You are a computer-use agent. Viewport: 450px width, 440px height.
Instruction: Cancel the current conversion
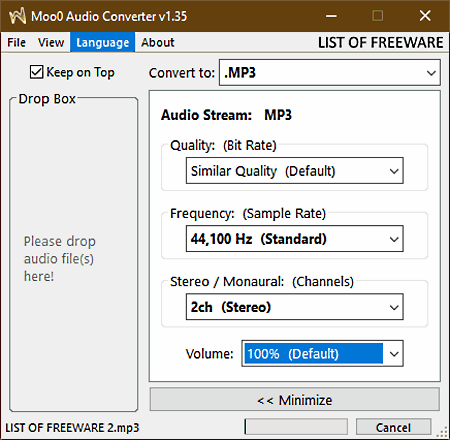(x=393, y=427)
